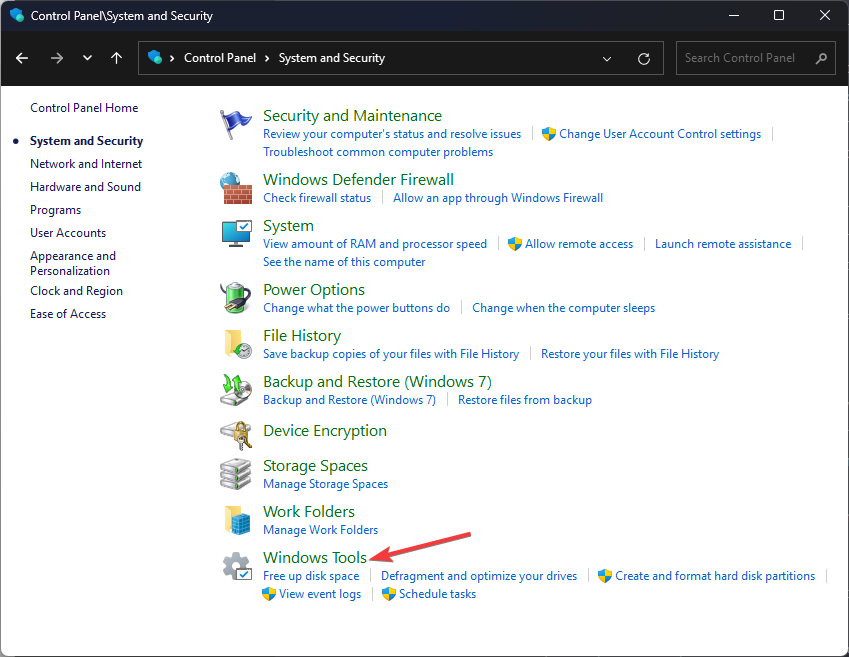Image resolution: width=849 pixels, height=657 pixels.
Task: Click Create and format hard disk partitions
Action: coord(715,576)
